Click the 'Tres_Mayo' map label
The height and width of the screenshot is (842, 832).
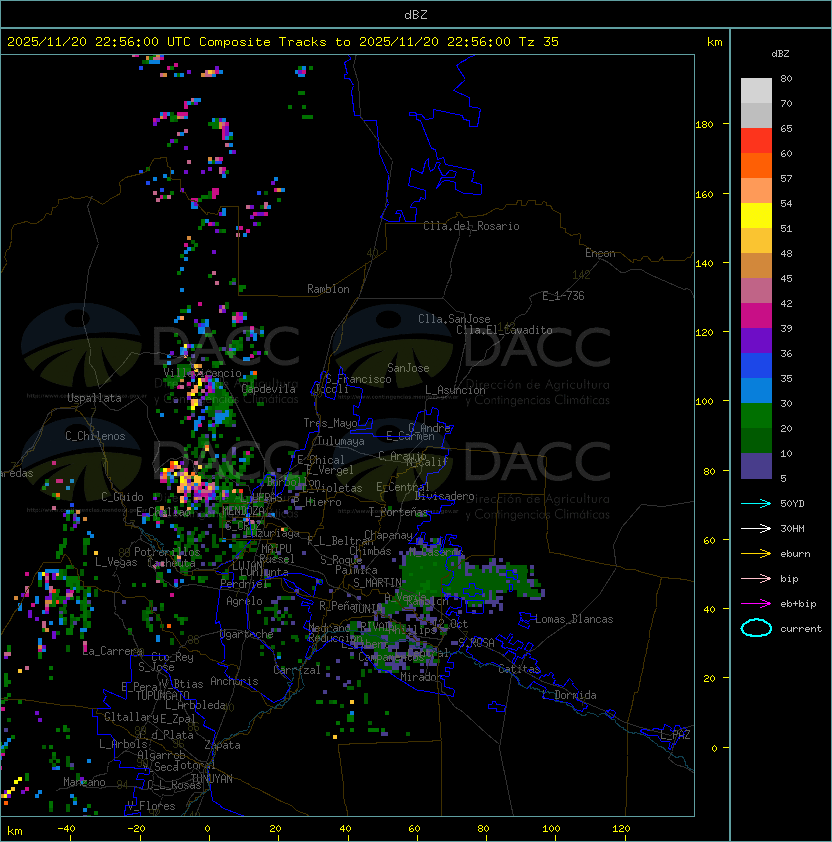coord(330,423)
